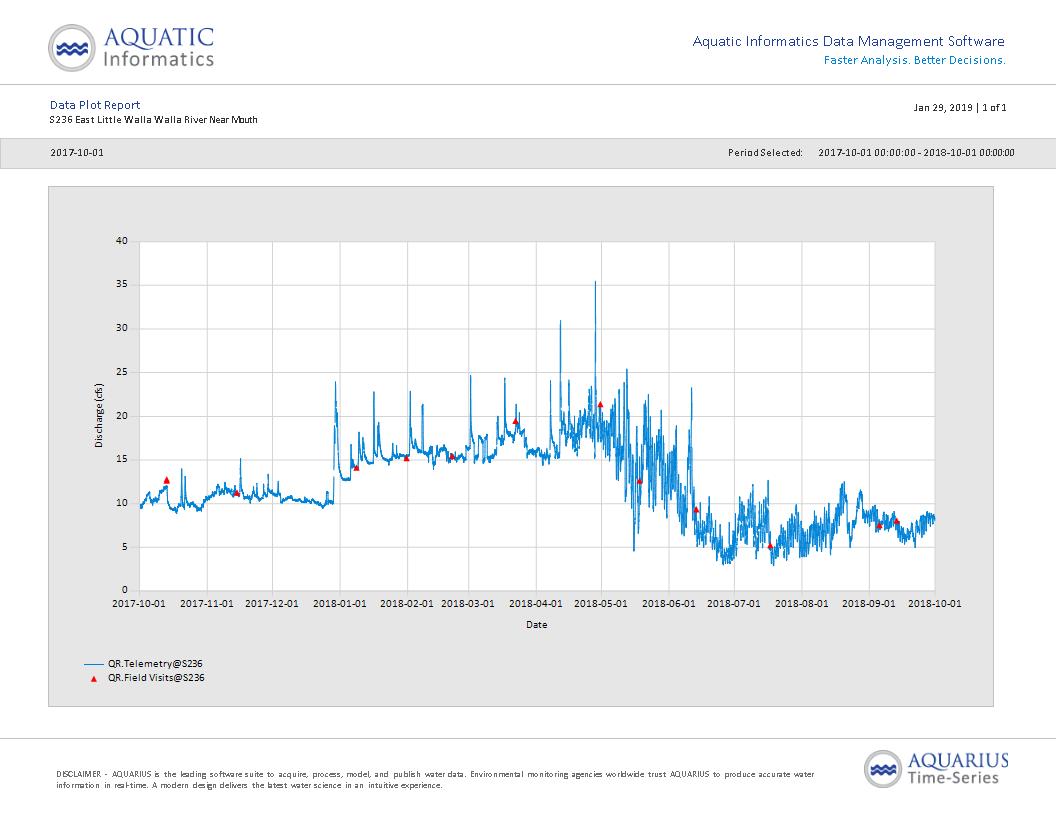This screenshot has width=1056, height=816.
Task: Click the 2018-07-01 x-axis label
Action: coord(734,603)
